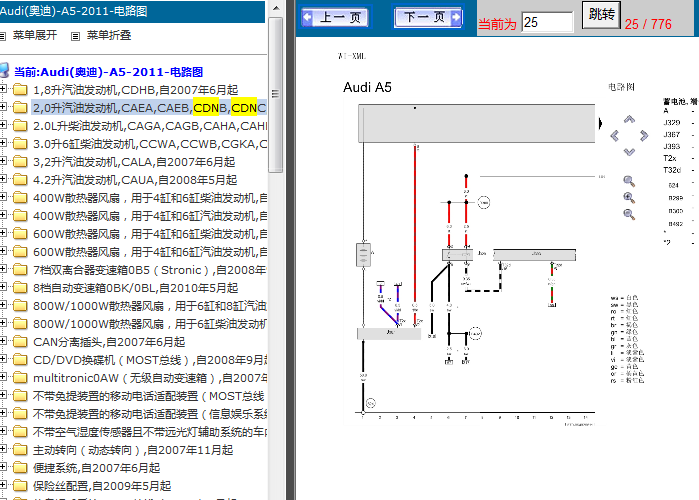Pan the circuit diagram right
The width and height of the screenshot is (699, 500).
644,135
